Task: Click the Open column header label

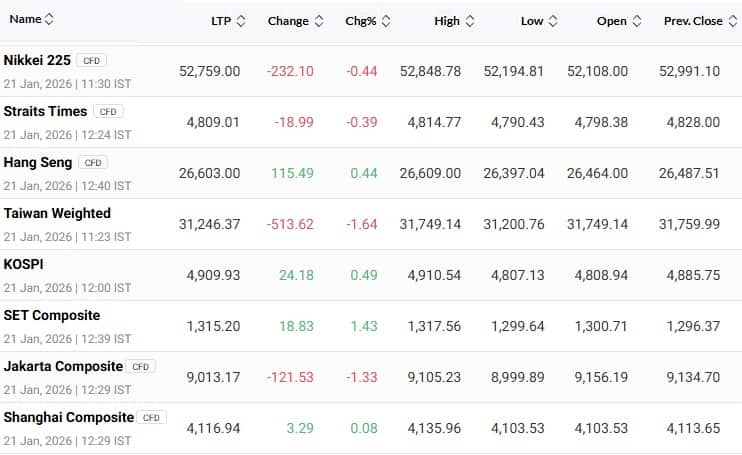Action: [611, 21]
